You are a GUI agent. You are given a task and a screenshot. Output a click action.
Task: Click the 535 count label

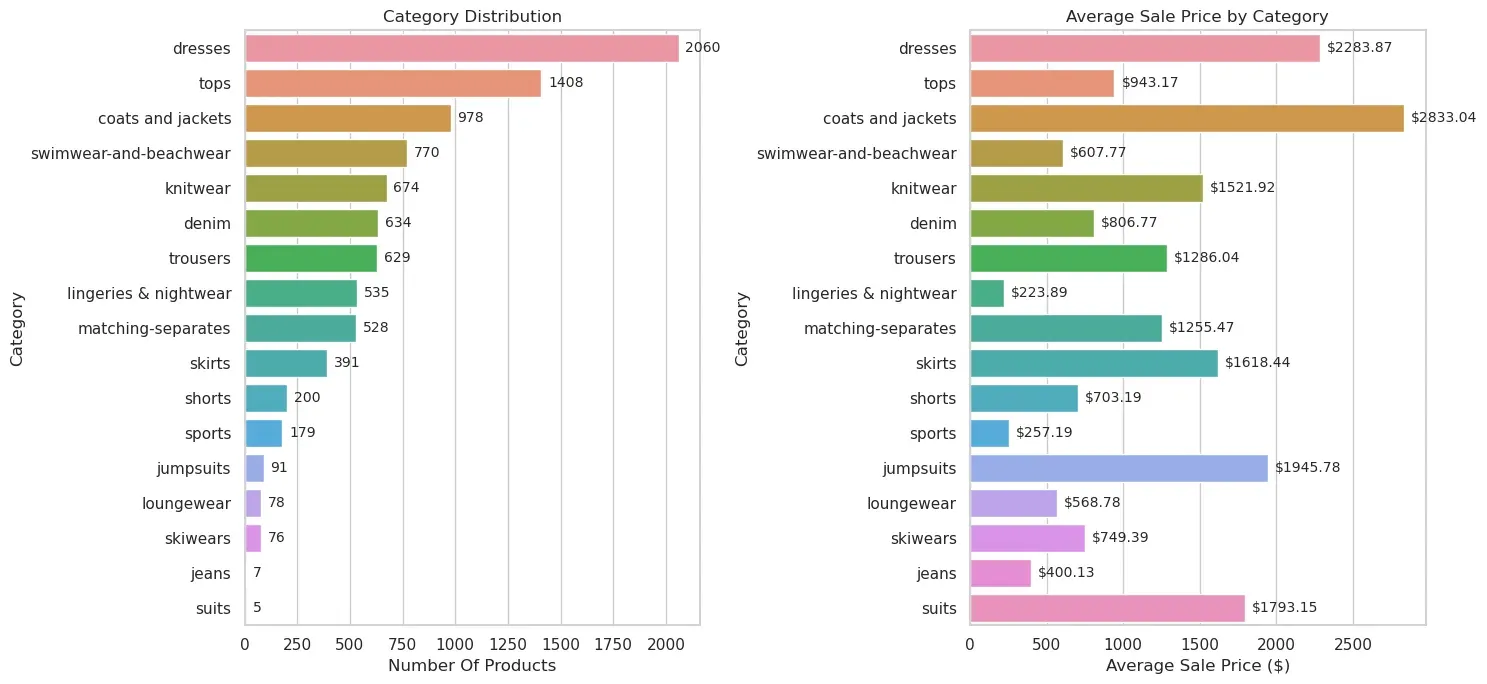pyautogui.click(x=377, y=293)
